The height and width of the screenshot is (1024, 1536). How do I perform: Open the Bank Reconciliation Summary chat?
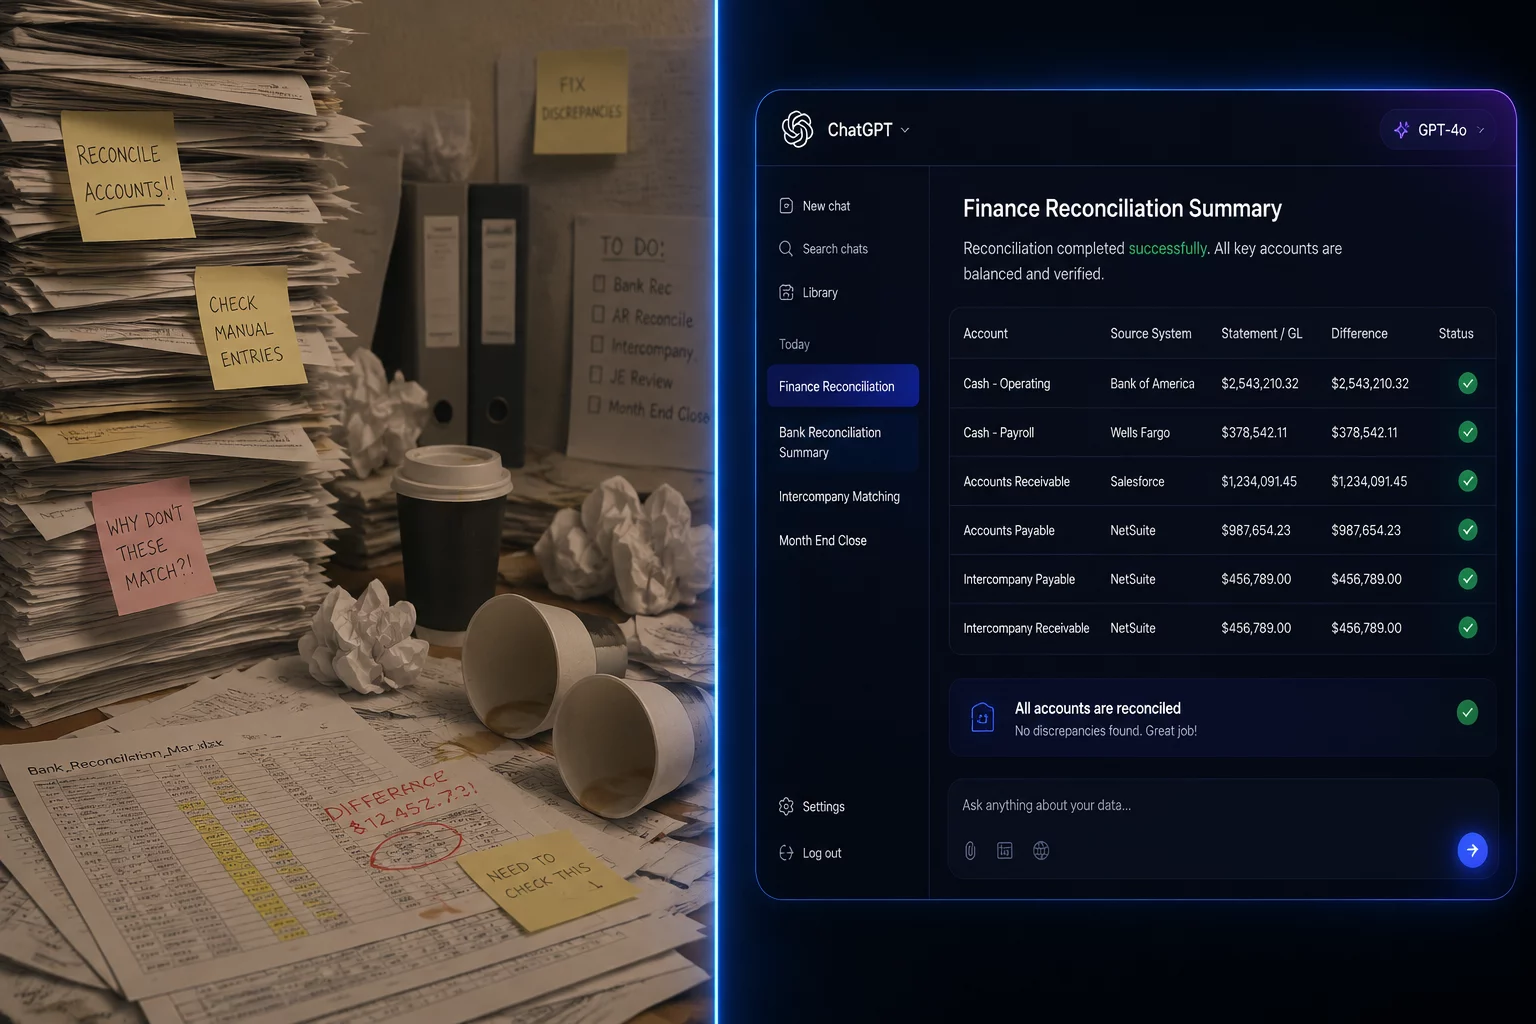click(x=843, y=442)
